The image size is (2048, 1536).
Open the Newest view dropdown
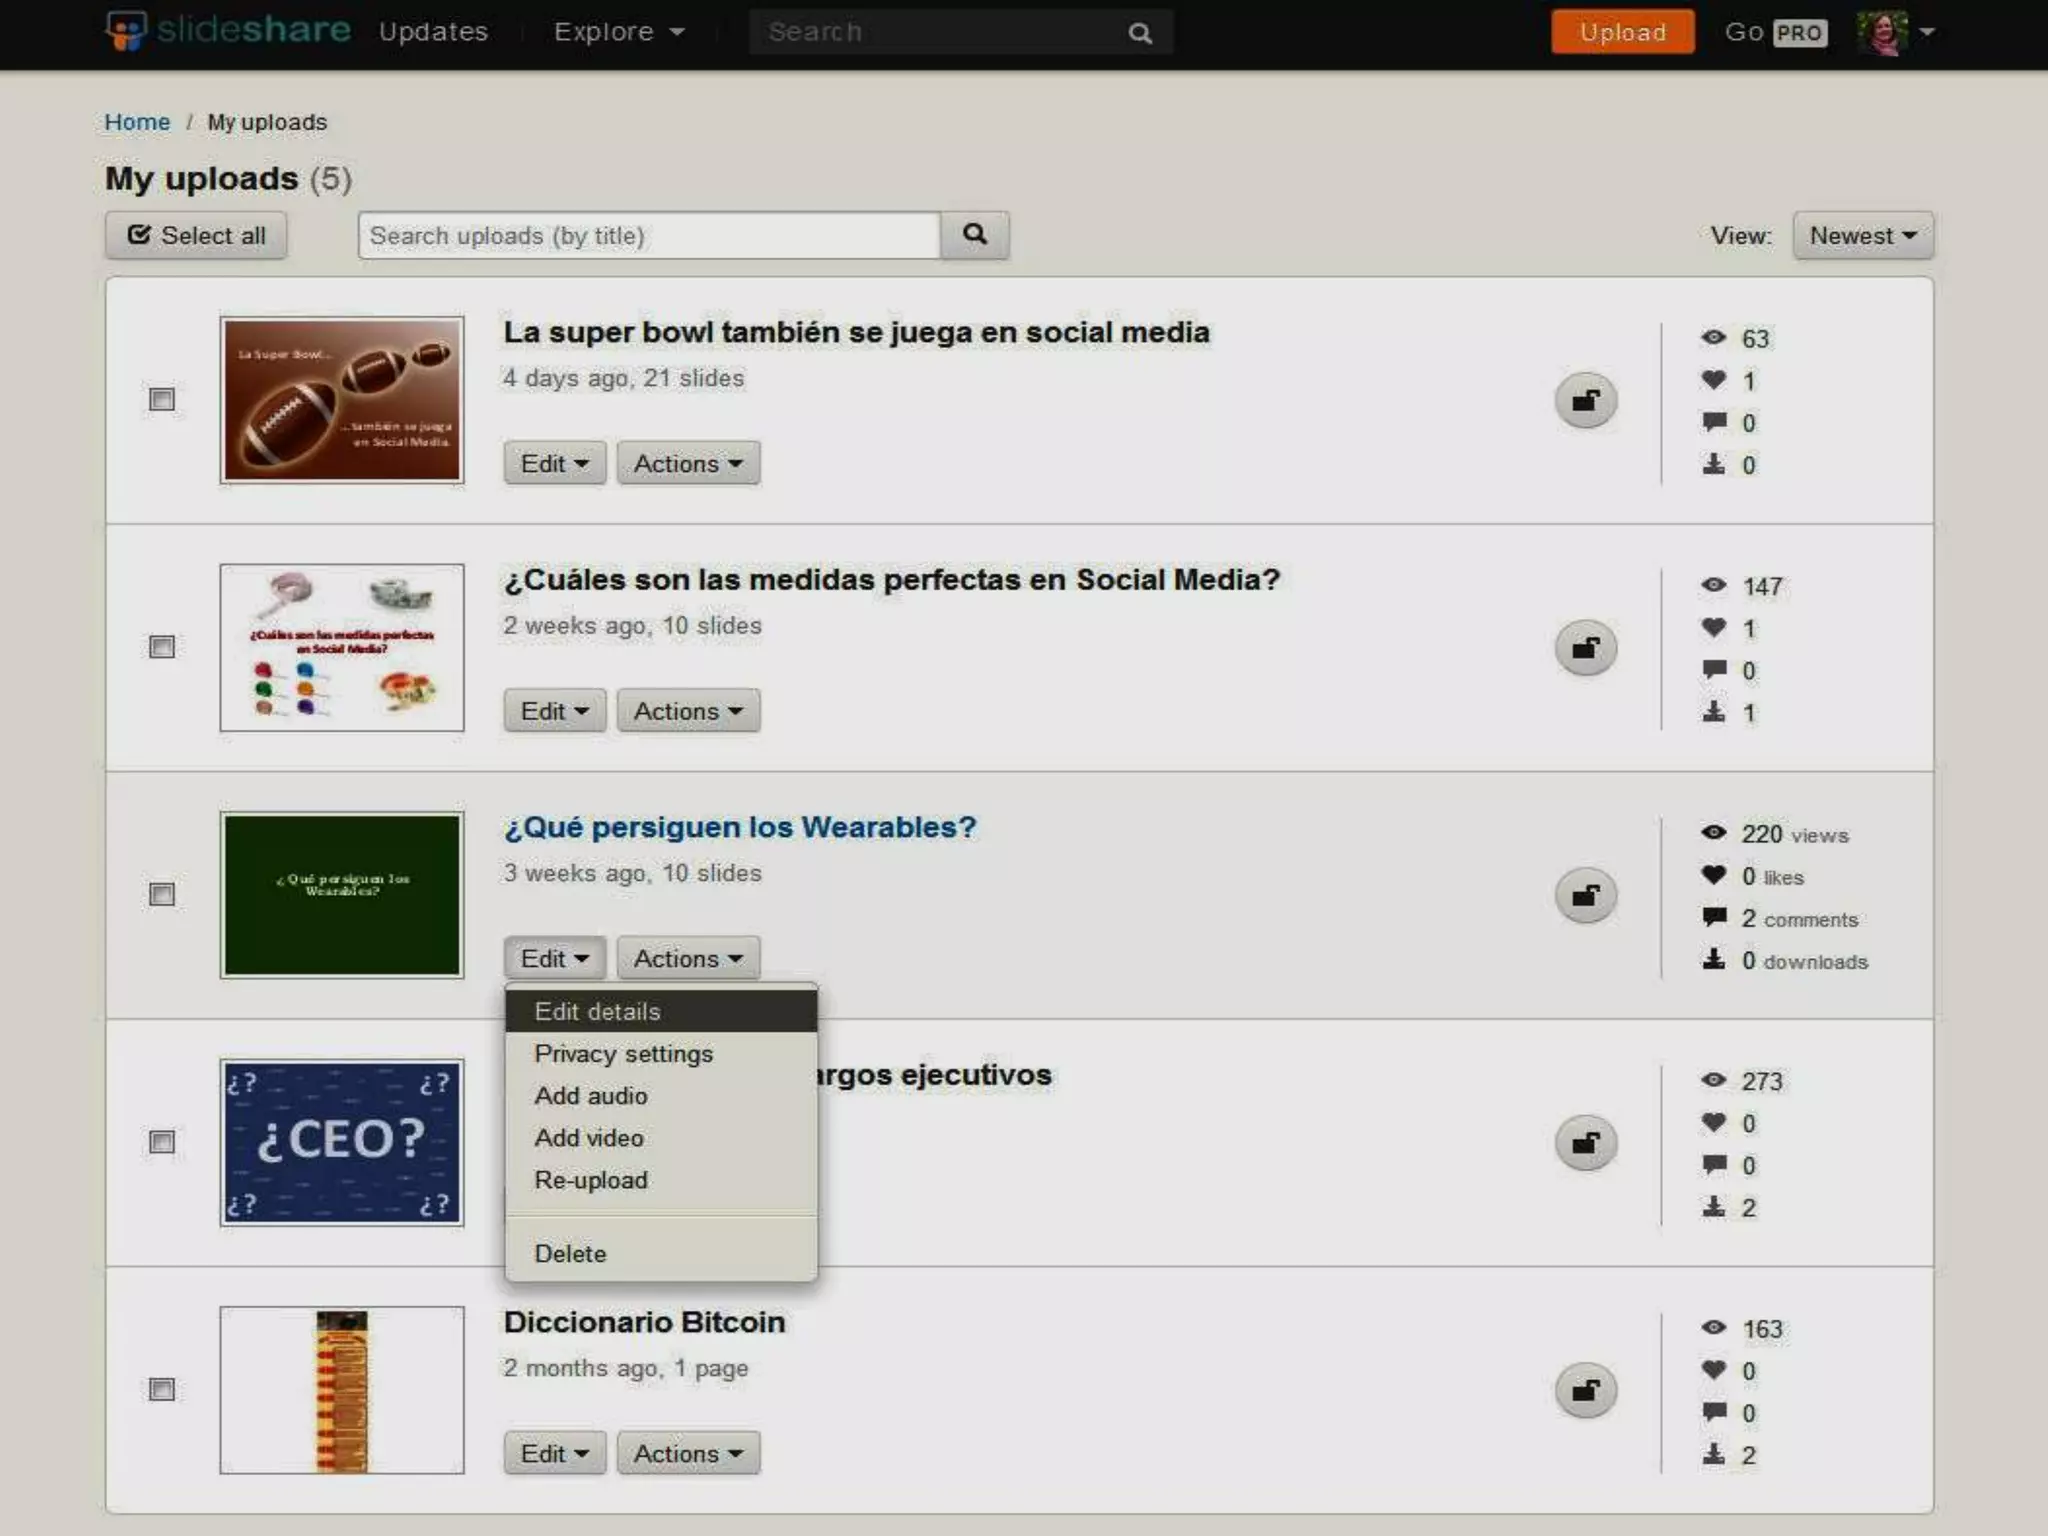point(1862,236)
